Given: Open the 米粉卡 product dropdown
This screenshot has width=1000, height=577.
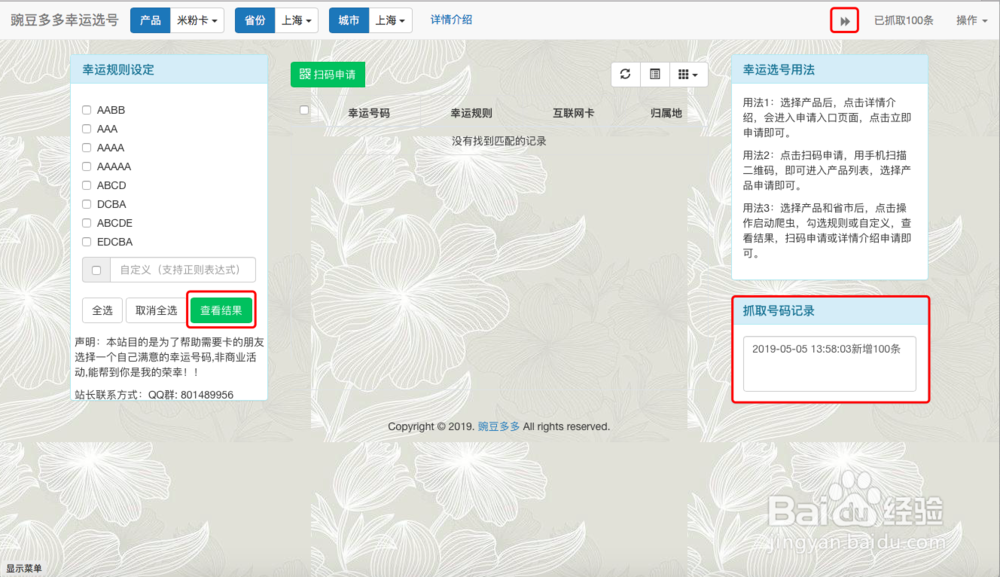Looking at the screenshot, I should tap(197, 19).
